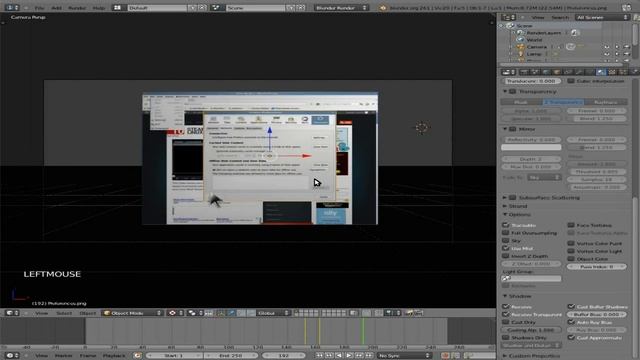Open the 3D viewport Select menu
Image resolution: width=640 pixels, height=360 pixels.
[64, 313]
